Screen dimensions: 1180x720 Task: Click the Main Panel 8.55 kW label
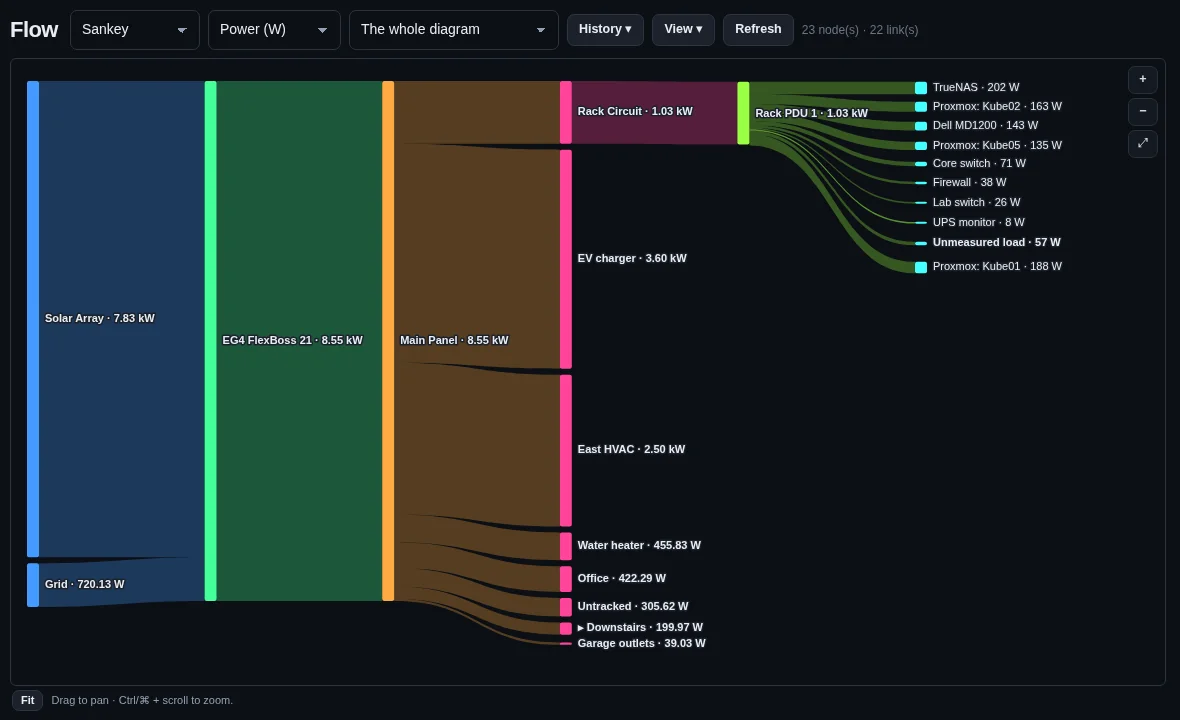coord(454,340)
